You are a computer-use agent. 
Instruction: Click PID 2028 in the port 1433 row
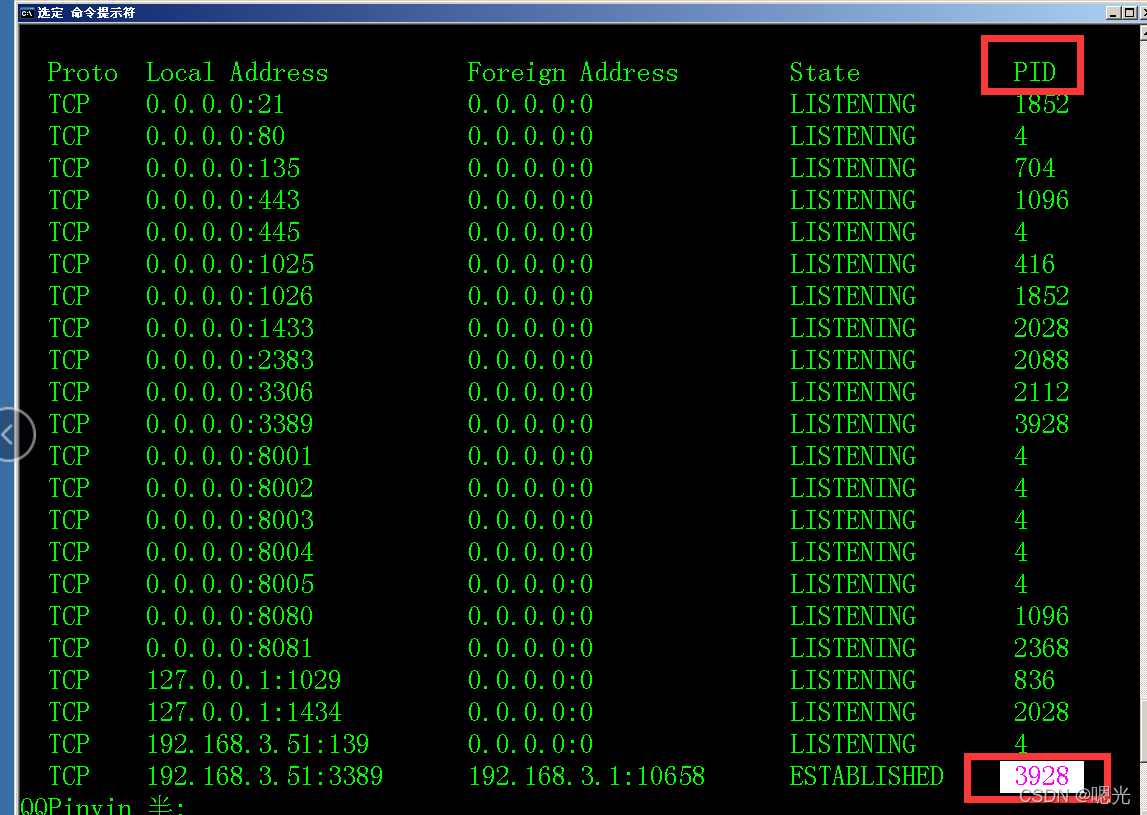pos(1042,328)
